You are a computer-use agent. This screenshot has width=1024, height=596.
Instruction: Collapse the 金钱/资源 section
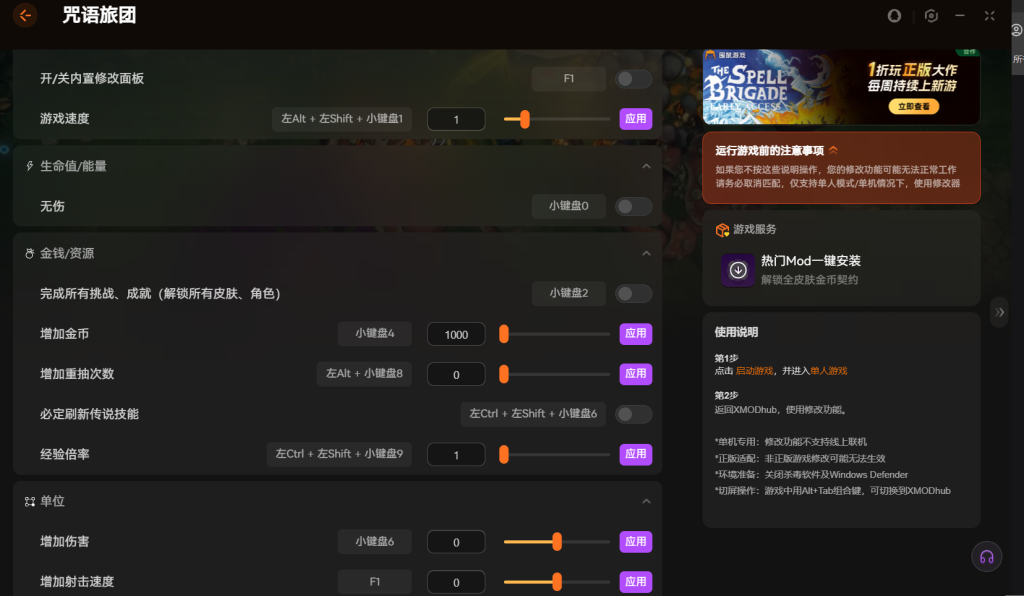click(x=646, y=253)
